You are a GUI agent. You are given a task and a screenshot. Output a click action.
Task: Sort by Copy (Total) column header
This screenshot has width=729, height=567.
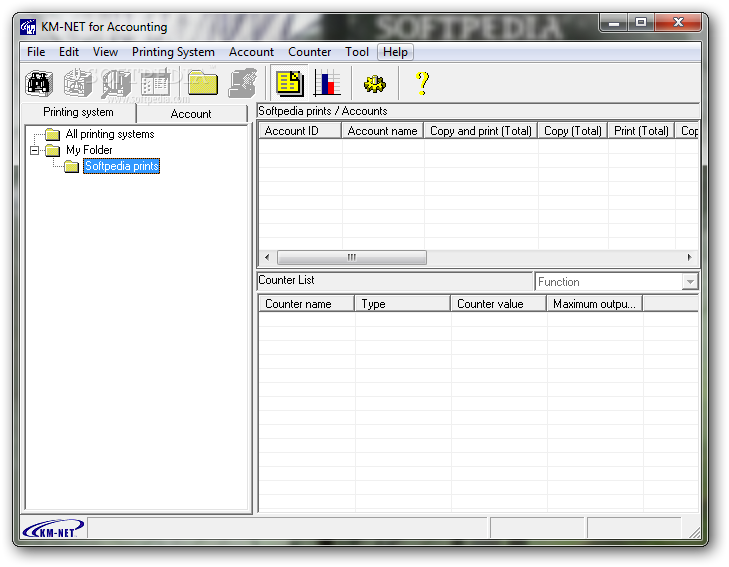click(x=573, y=131)
